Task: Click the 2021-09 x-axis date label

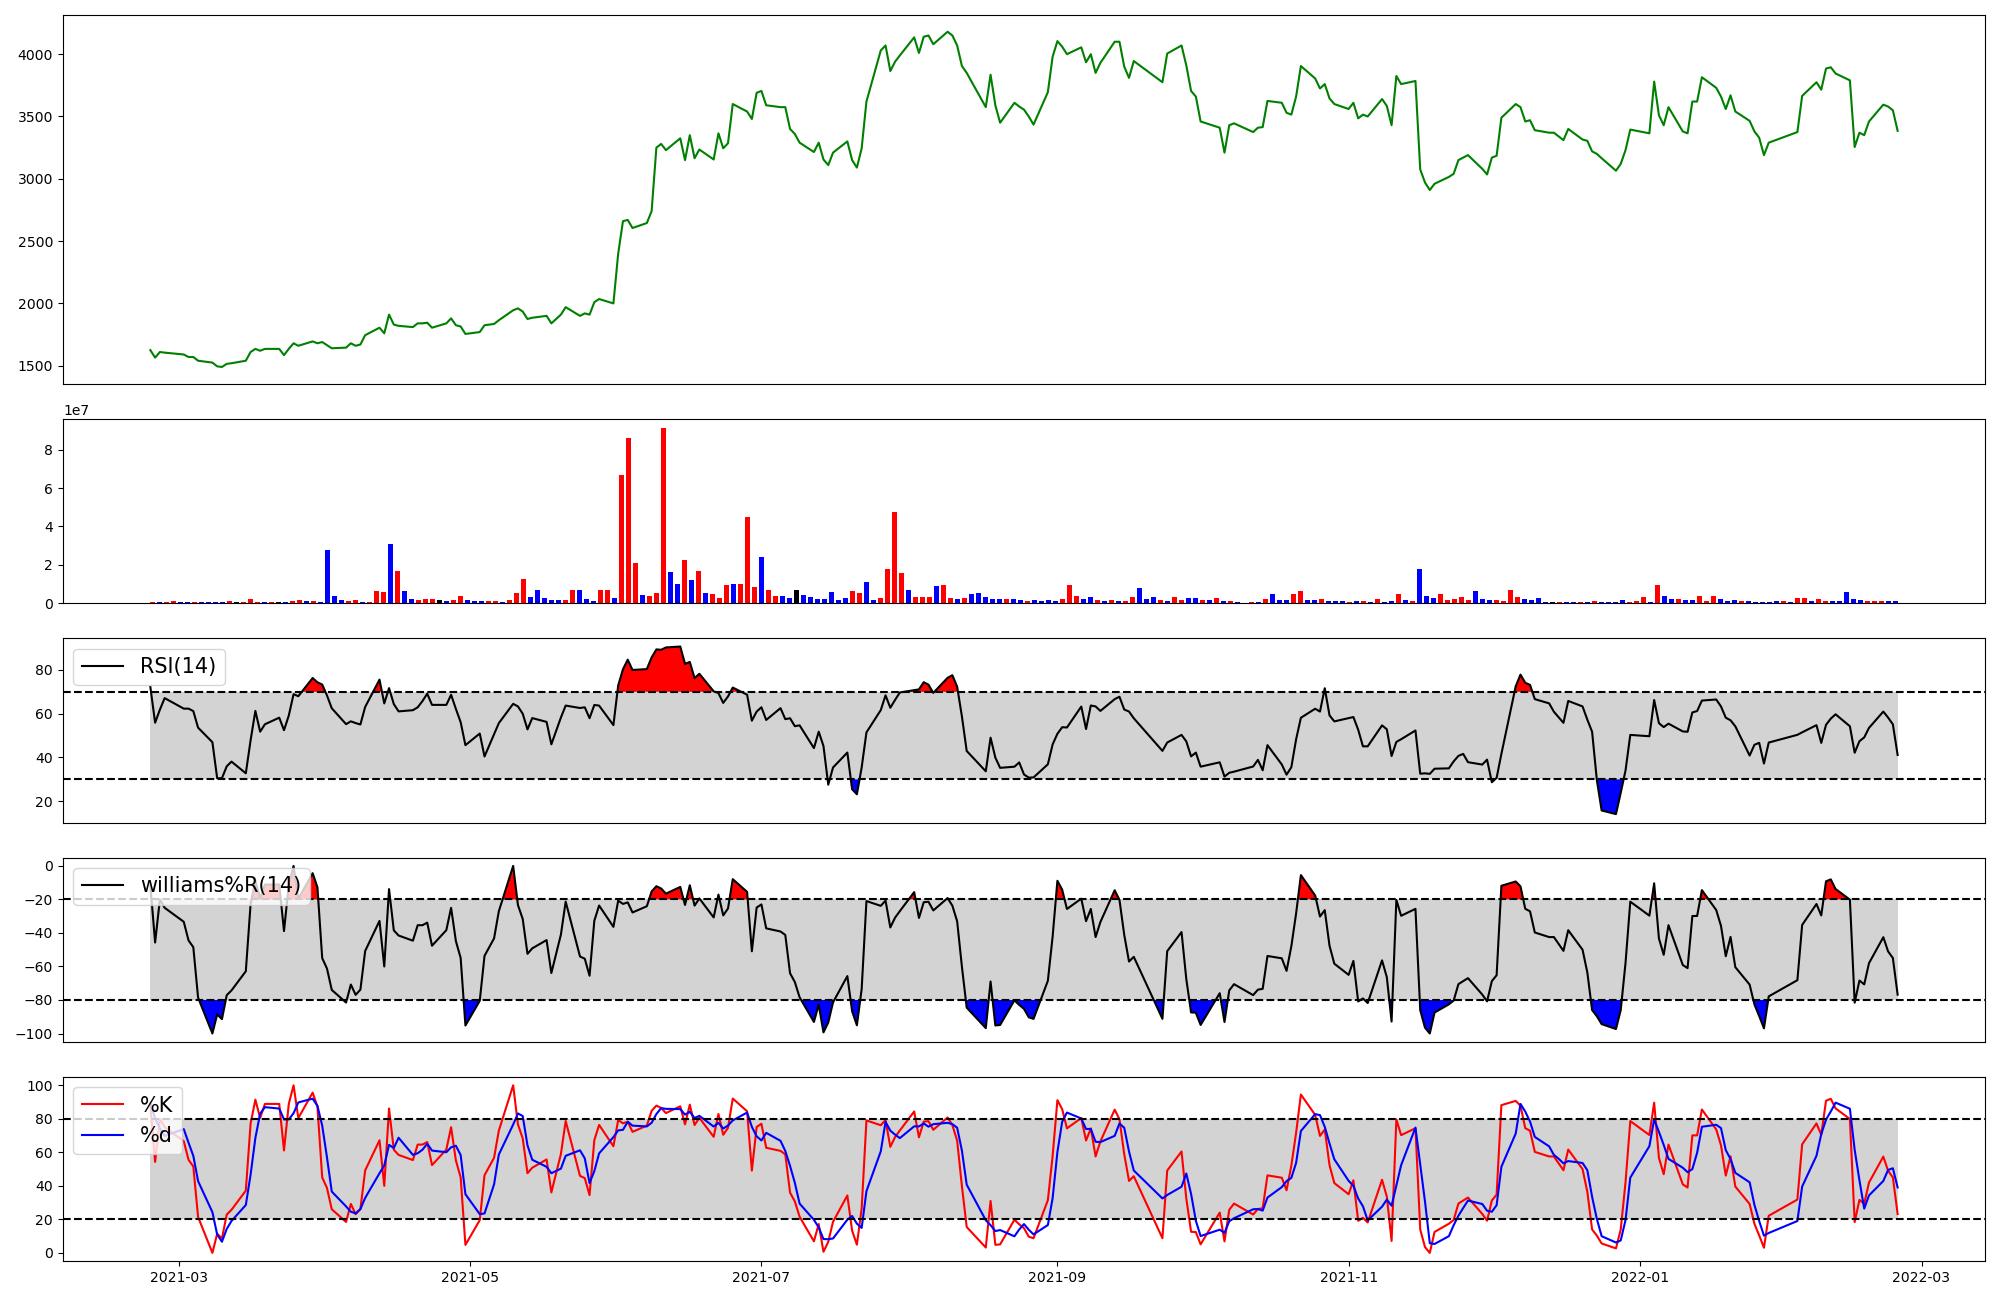Action: 1057,1277
